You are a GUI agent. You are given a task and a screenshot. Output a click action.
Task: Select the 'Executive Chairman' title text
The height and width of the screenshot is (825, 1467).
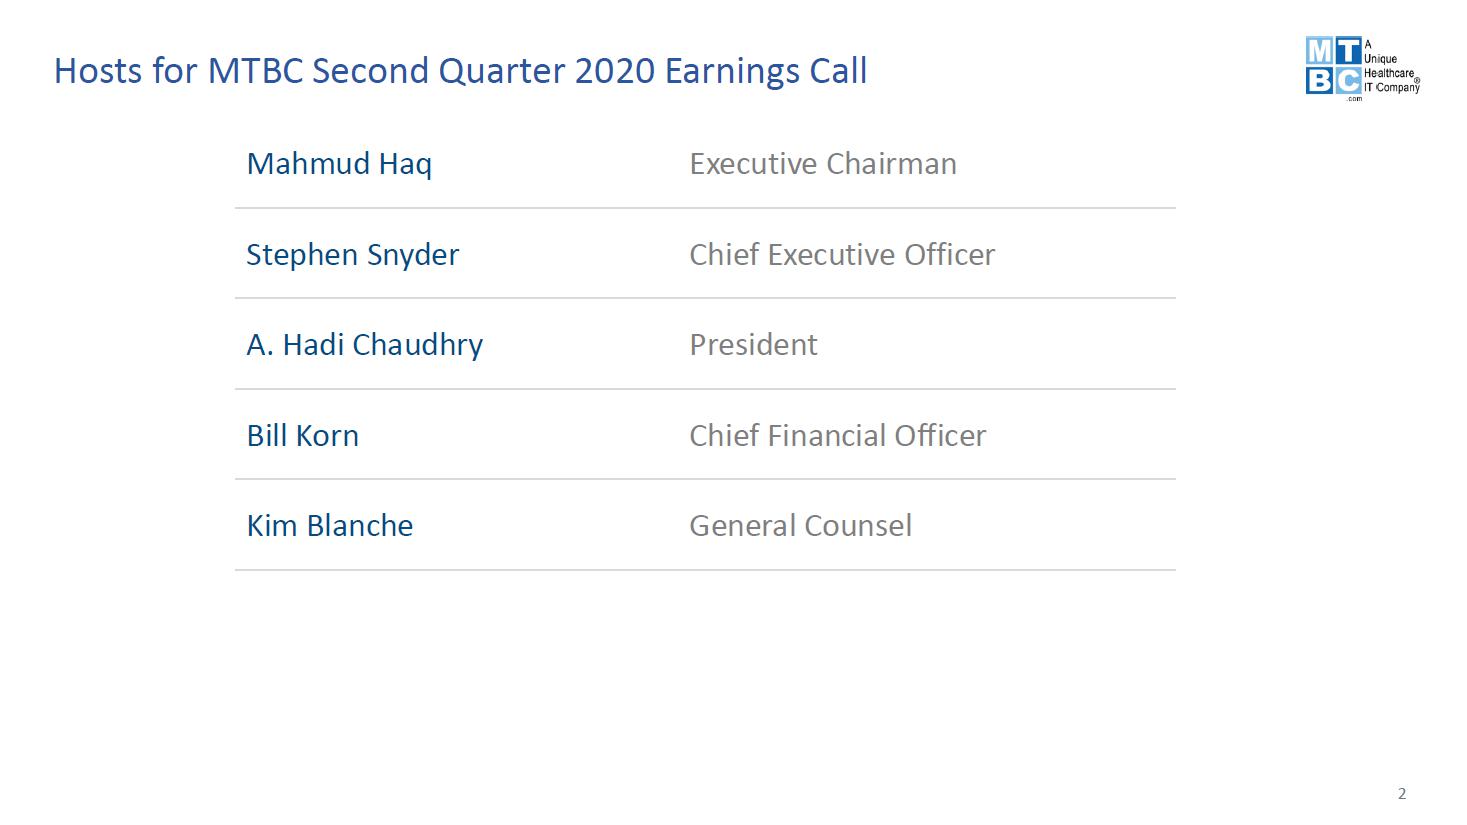[823, 164]
